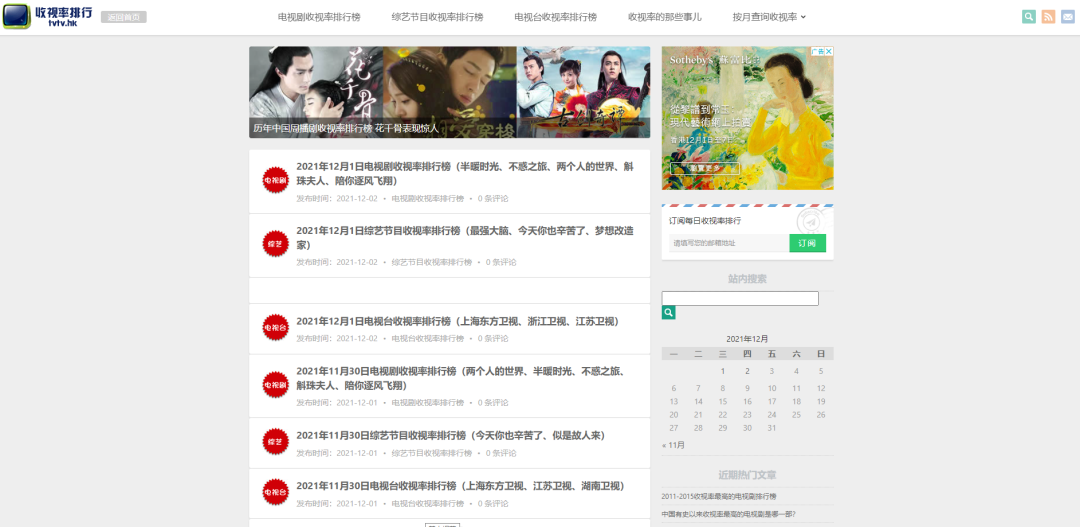This screenshot has height=527, width=1080.
Task: Click the email envelope icon in header
Action: 1067,17
